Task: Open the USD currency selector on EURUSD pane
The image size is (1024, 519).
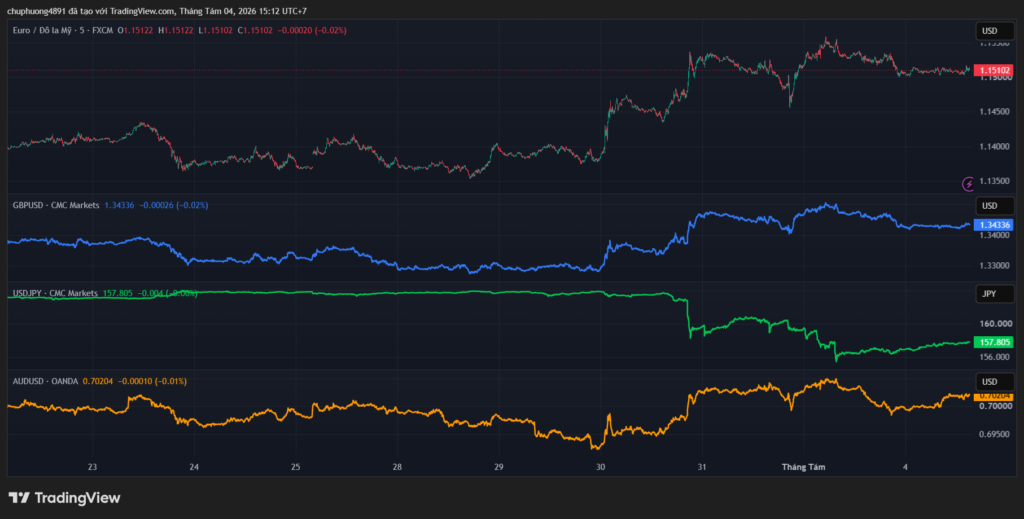Action: point(995,31)
